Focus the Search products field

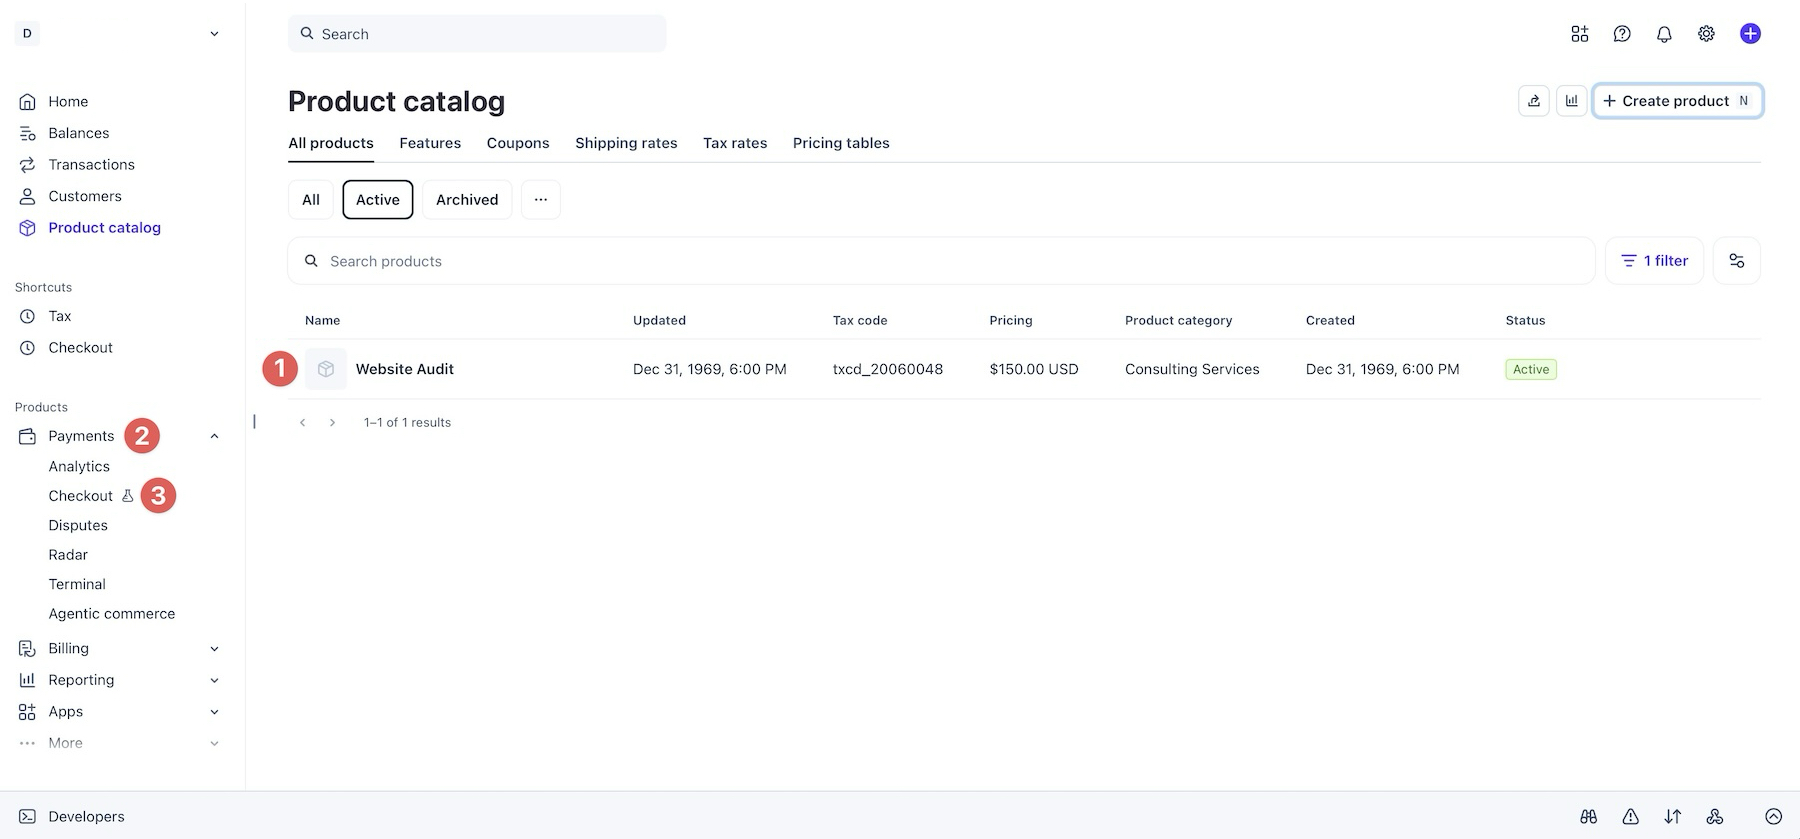(941, 261)
